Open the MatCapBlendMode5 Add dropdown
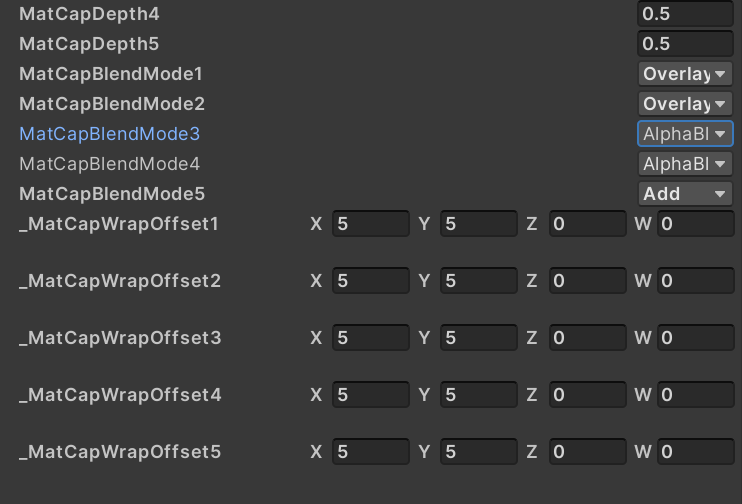 coord(685,194)
